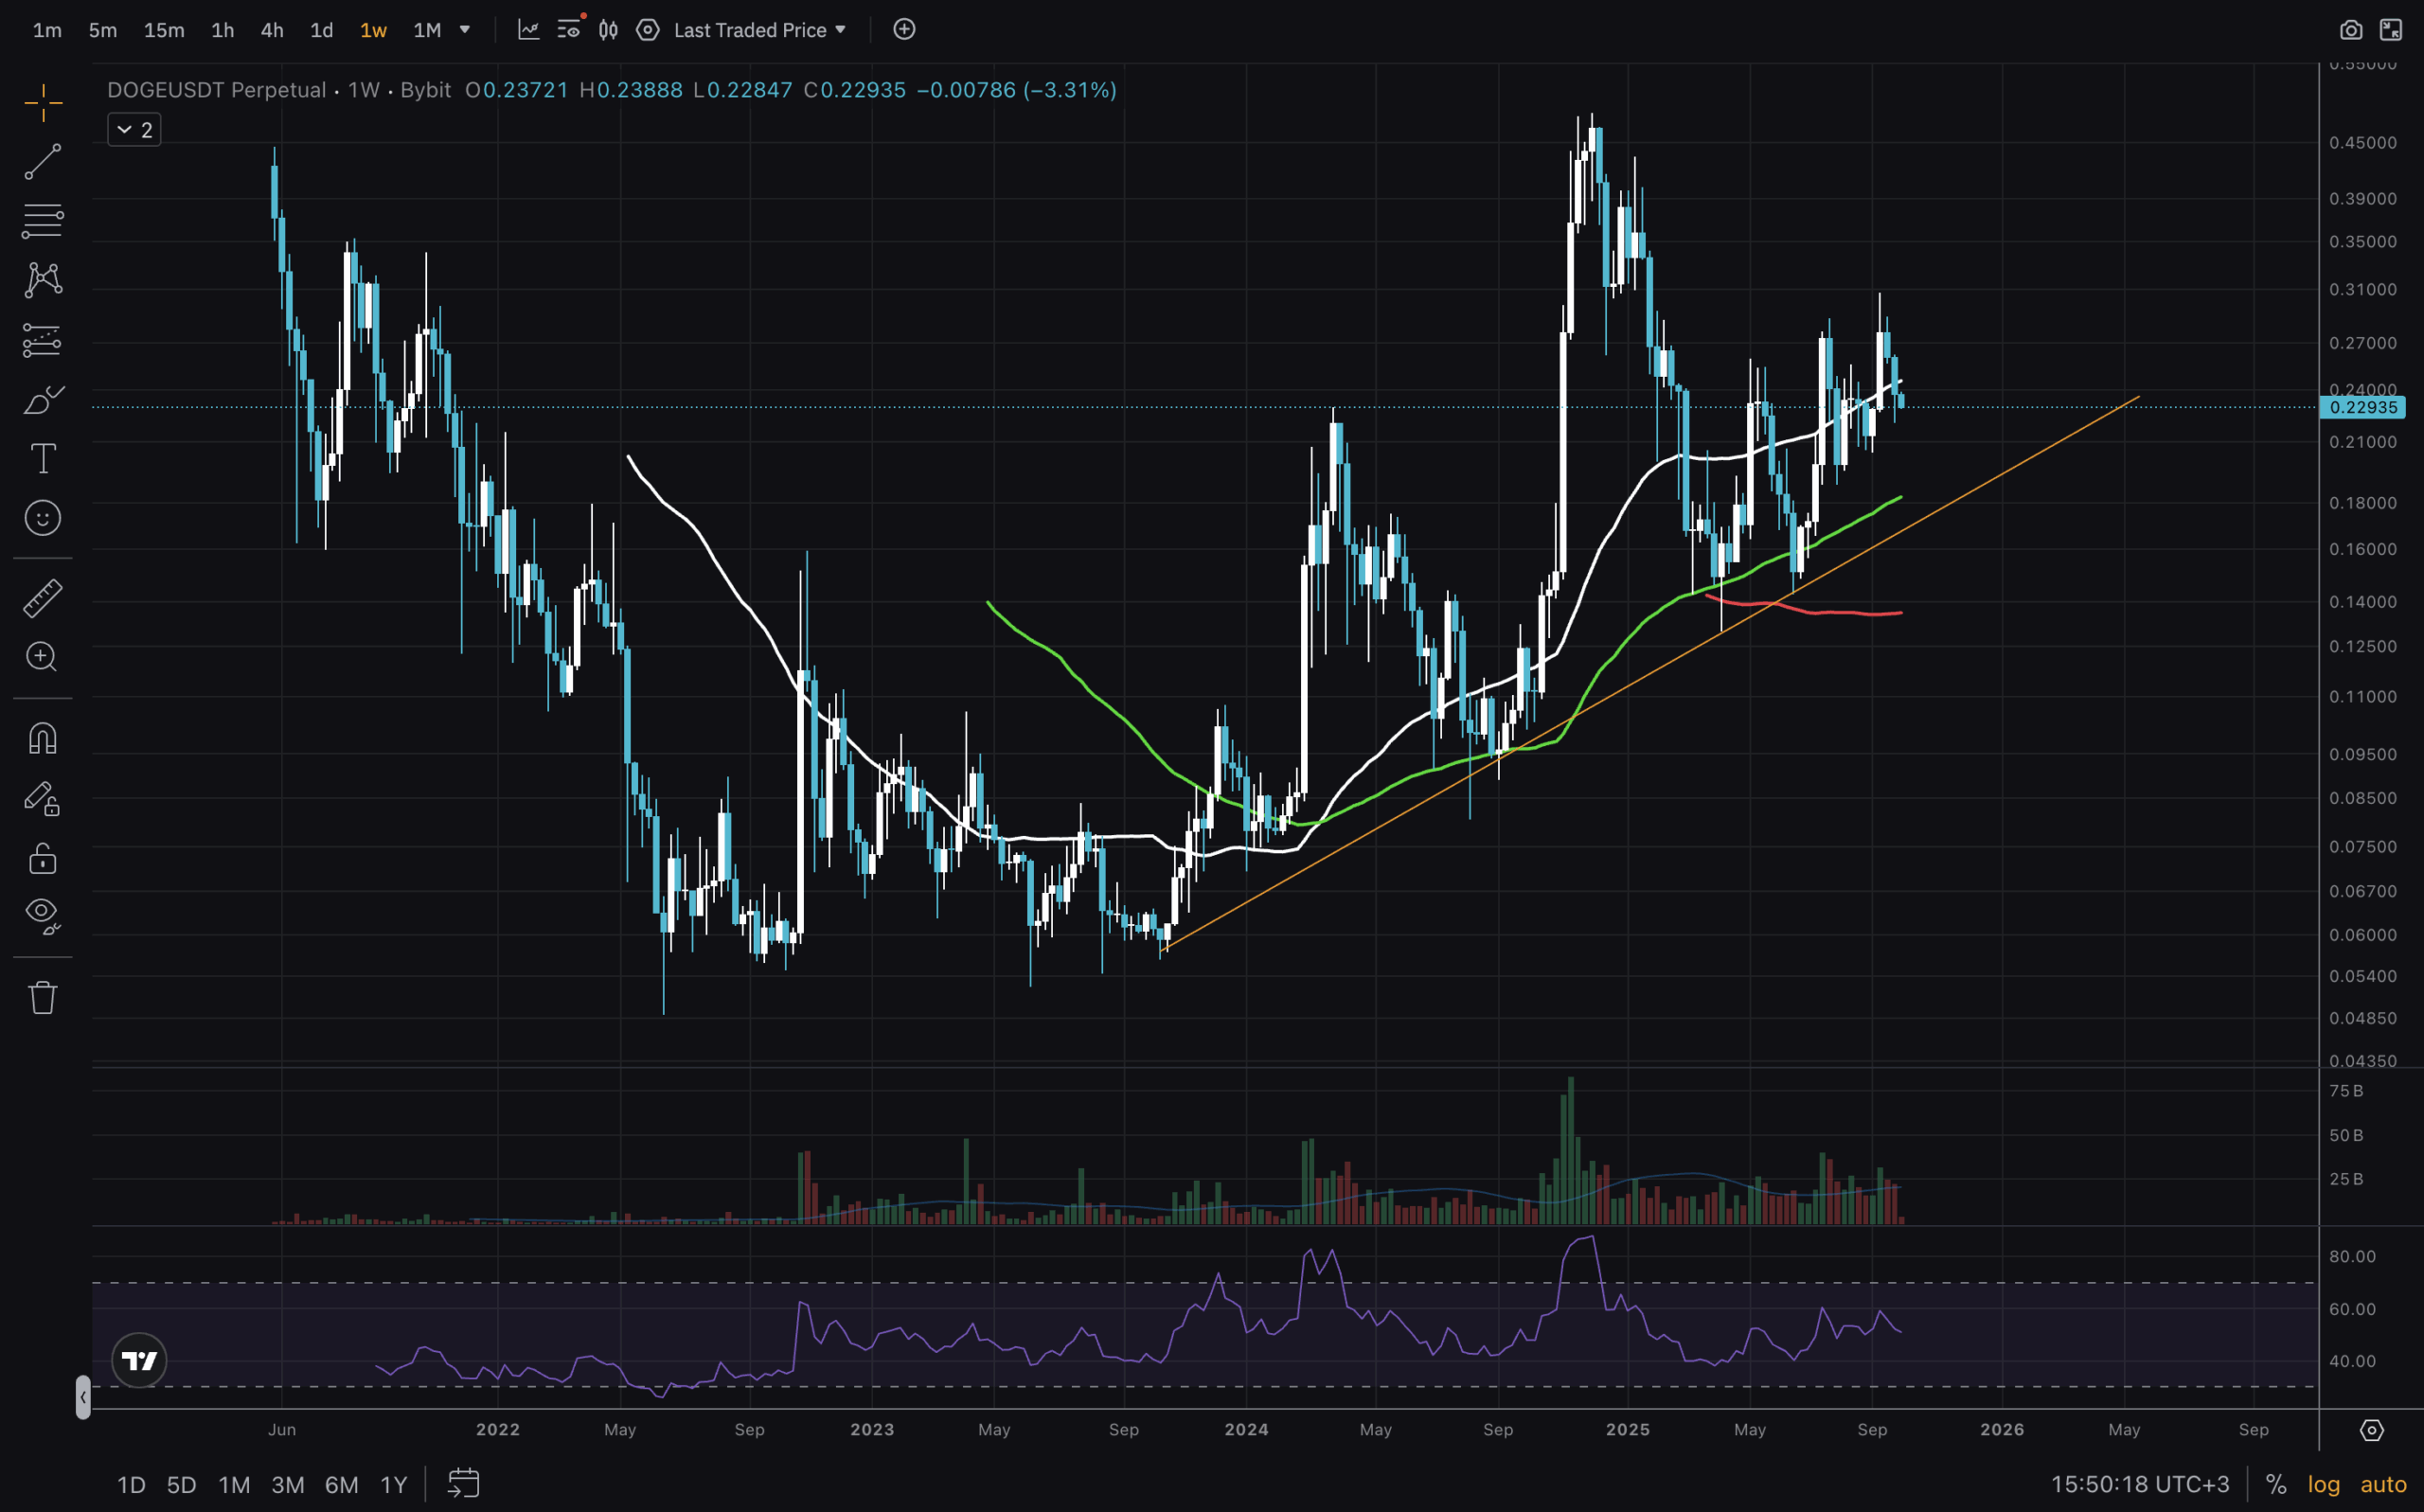Screen dimensions: 2424x1512
Task: Open the emoji sticker tool
Action: point(43,518)
